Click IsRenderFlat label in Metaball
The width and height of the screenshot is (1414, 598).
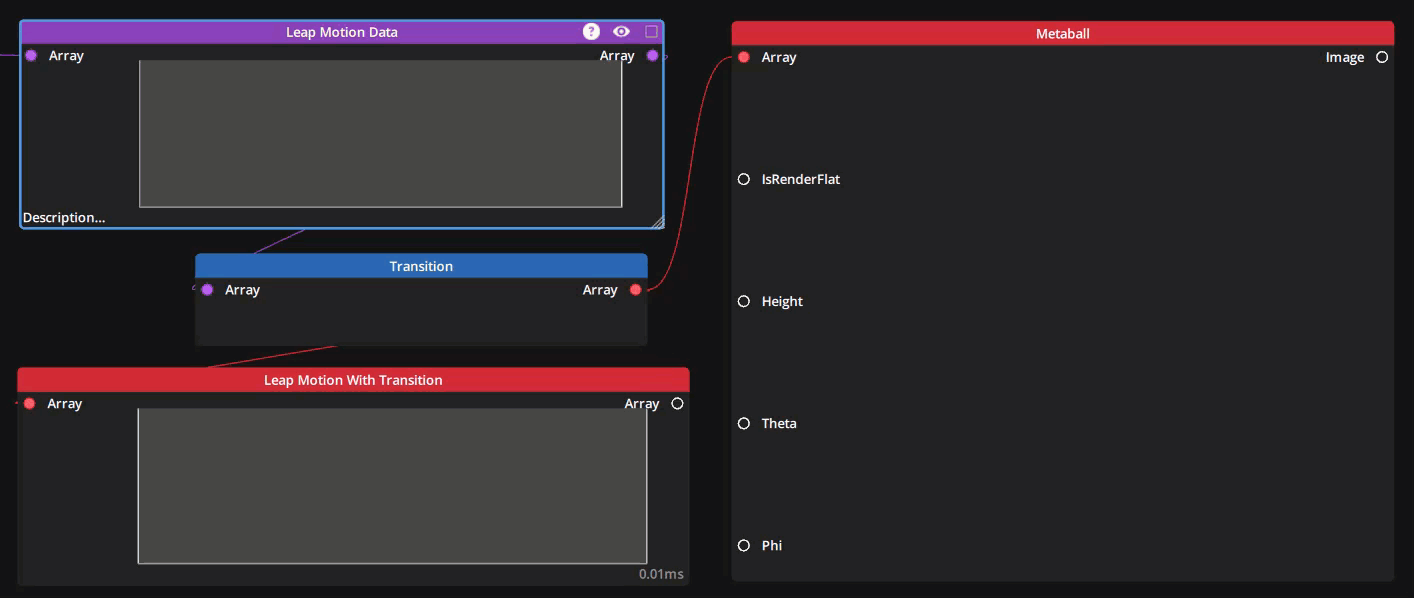(801, 180)
